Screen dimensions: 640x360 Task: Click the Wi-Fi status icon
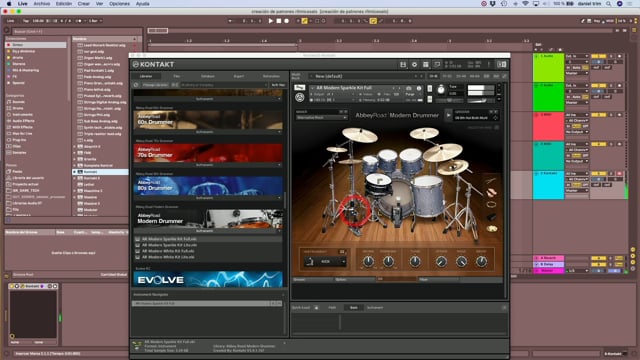(x=525, y=4)
